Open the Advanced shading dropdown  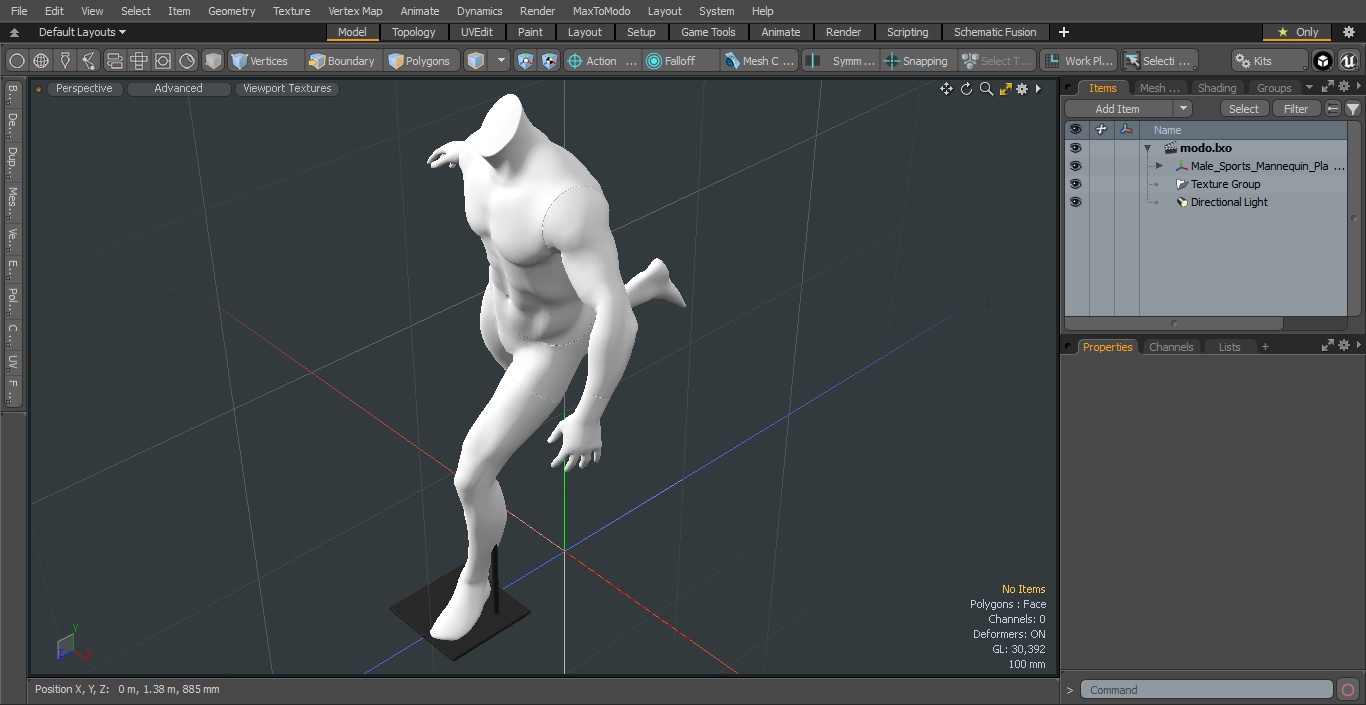(178, 89)
